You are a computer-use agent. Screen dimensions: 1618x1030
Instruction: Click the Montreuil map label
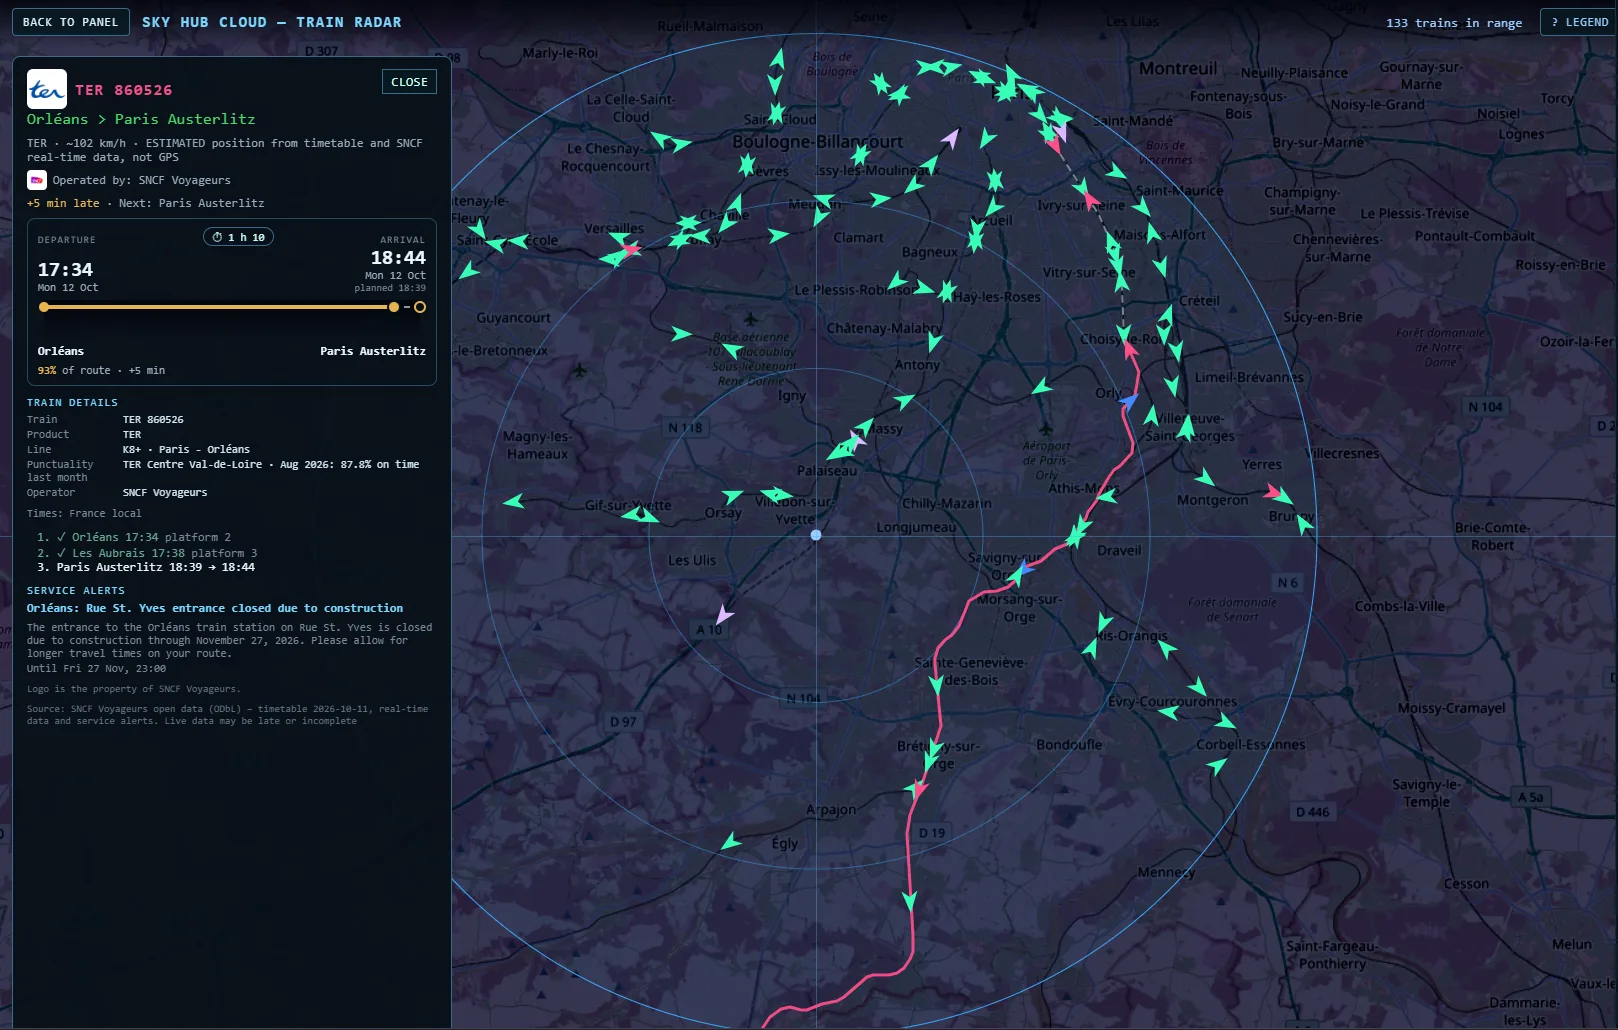pyautogui.click(x=1178, y=68)
